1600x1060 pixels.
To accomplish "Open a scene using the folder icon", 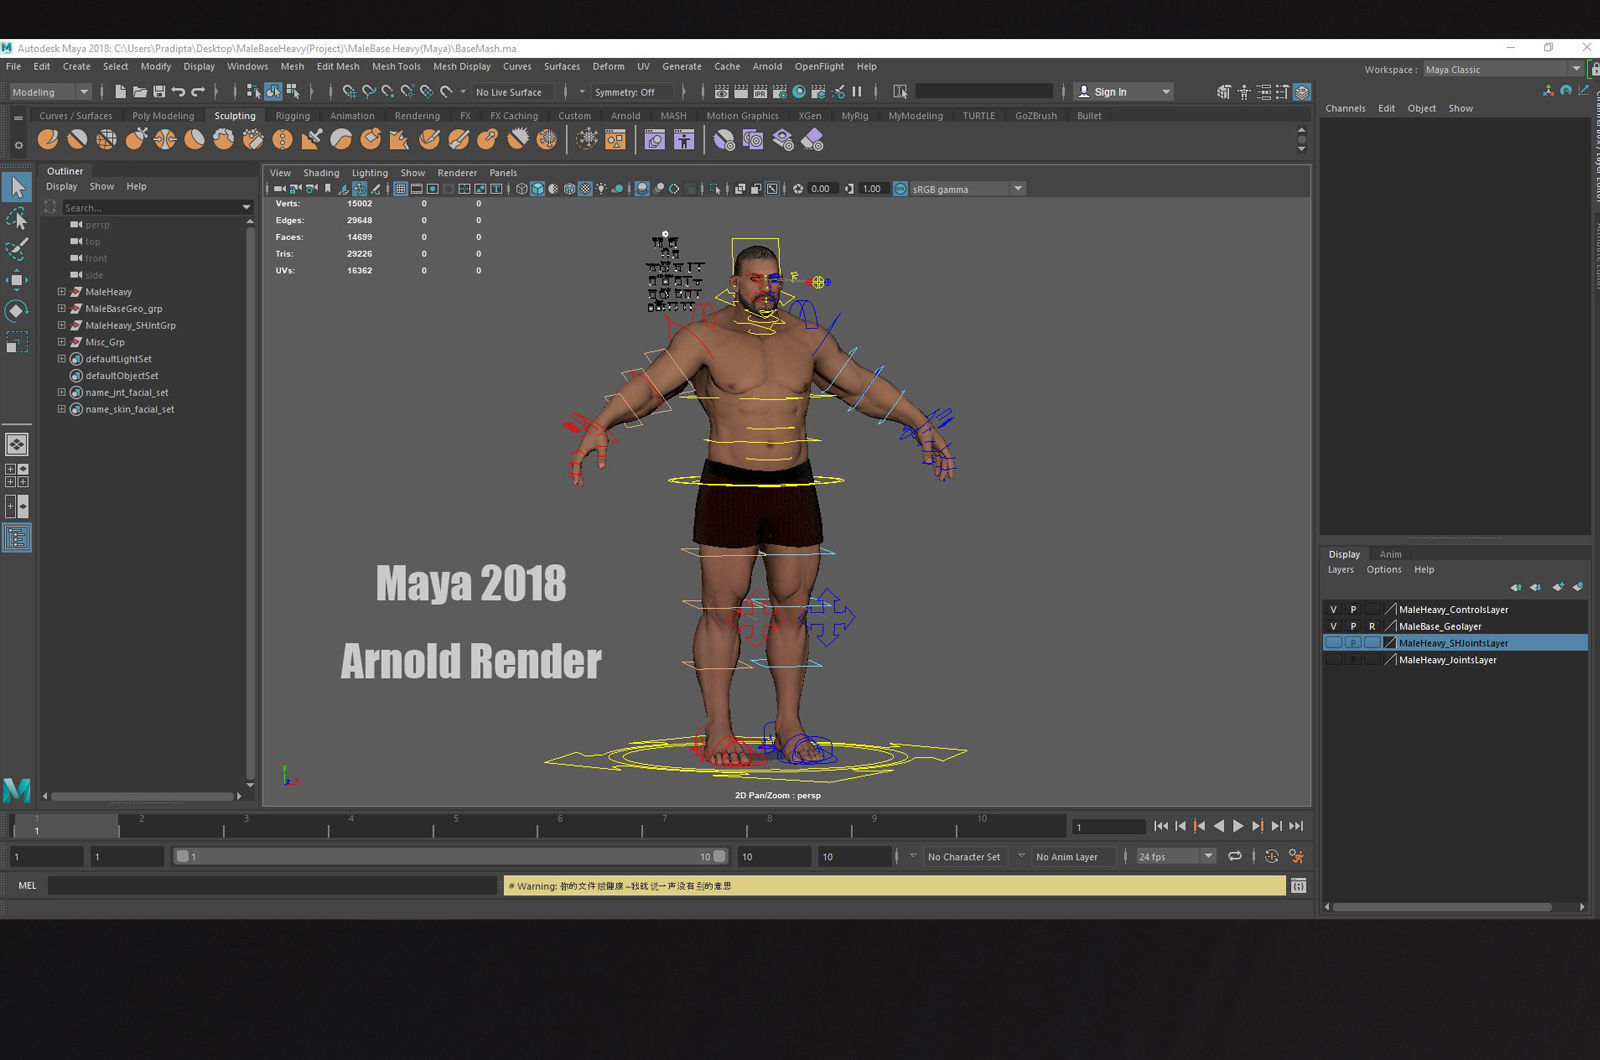I will pos(140,92).
